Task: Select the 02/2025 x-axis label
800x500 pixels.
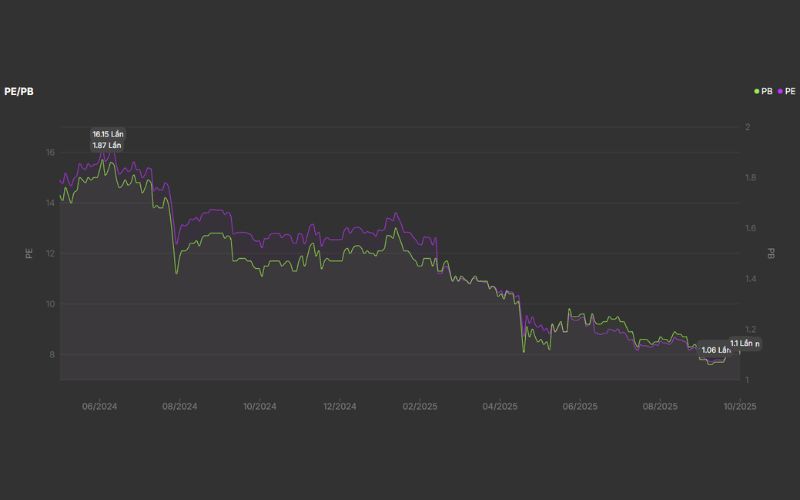Action: pos(419,406)
